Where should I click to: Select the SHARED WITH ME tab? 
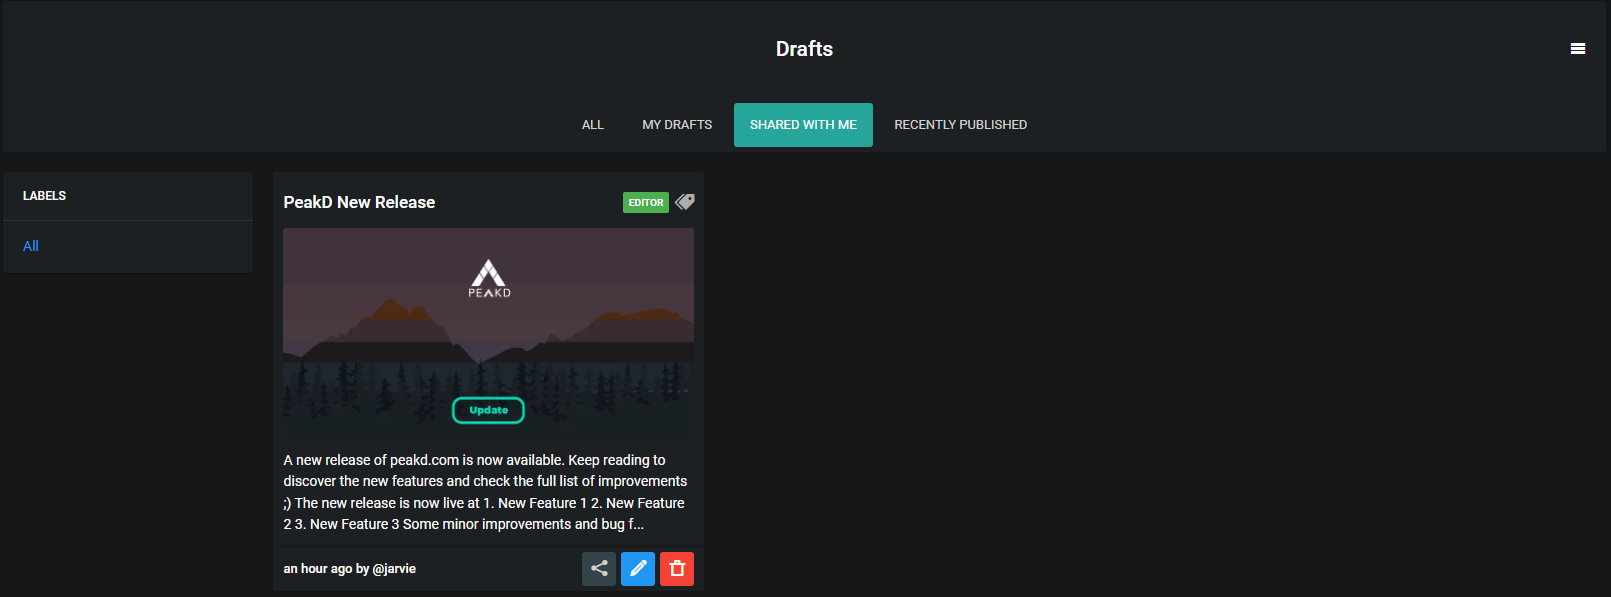803,125
